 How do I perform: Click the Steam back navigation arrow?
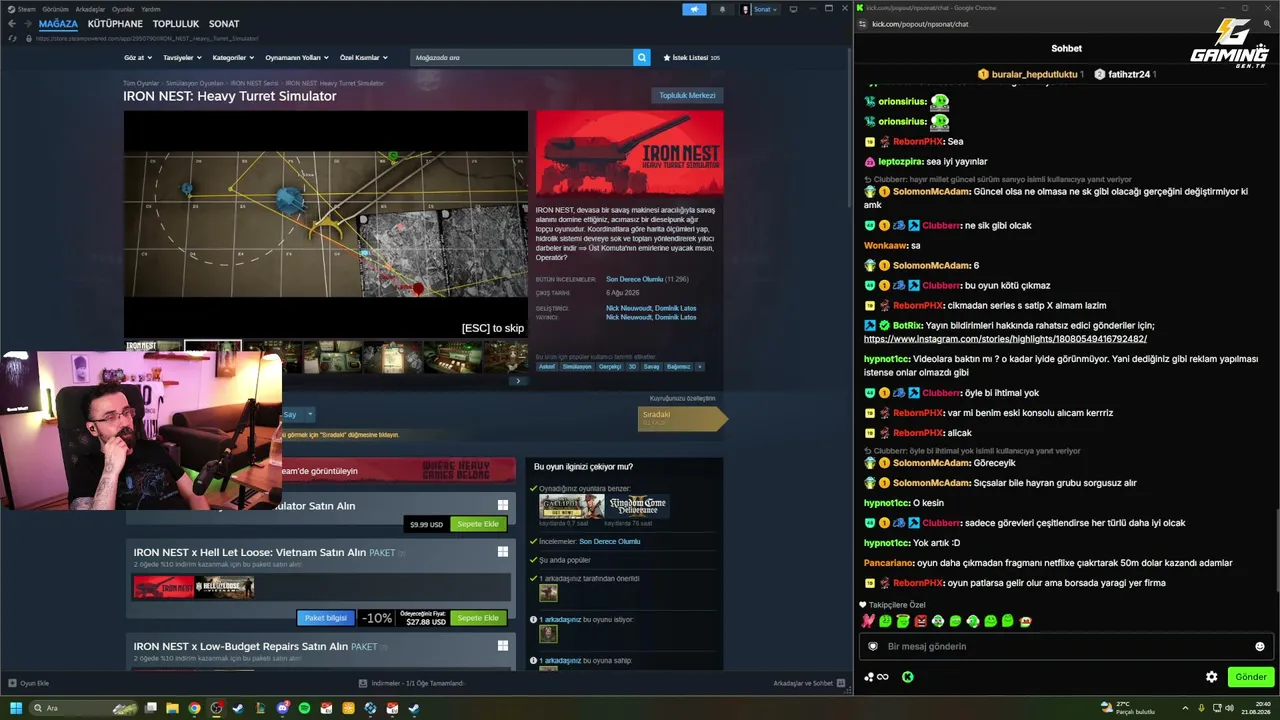12,24
